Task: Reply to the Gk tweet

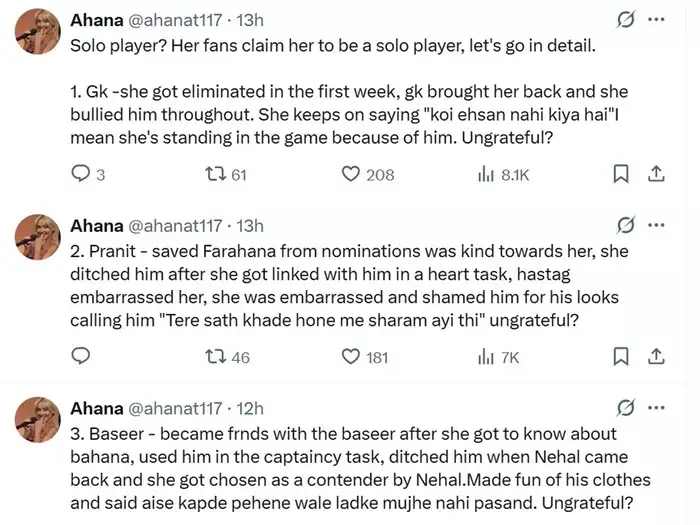Action: (83, 174)
